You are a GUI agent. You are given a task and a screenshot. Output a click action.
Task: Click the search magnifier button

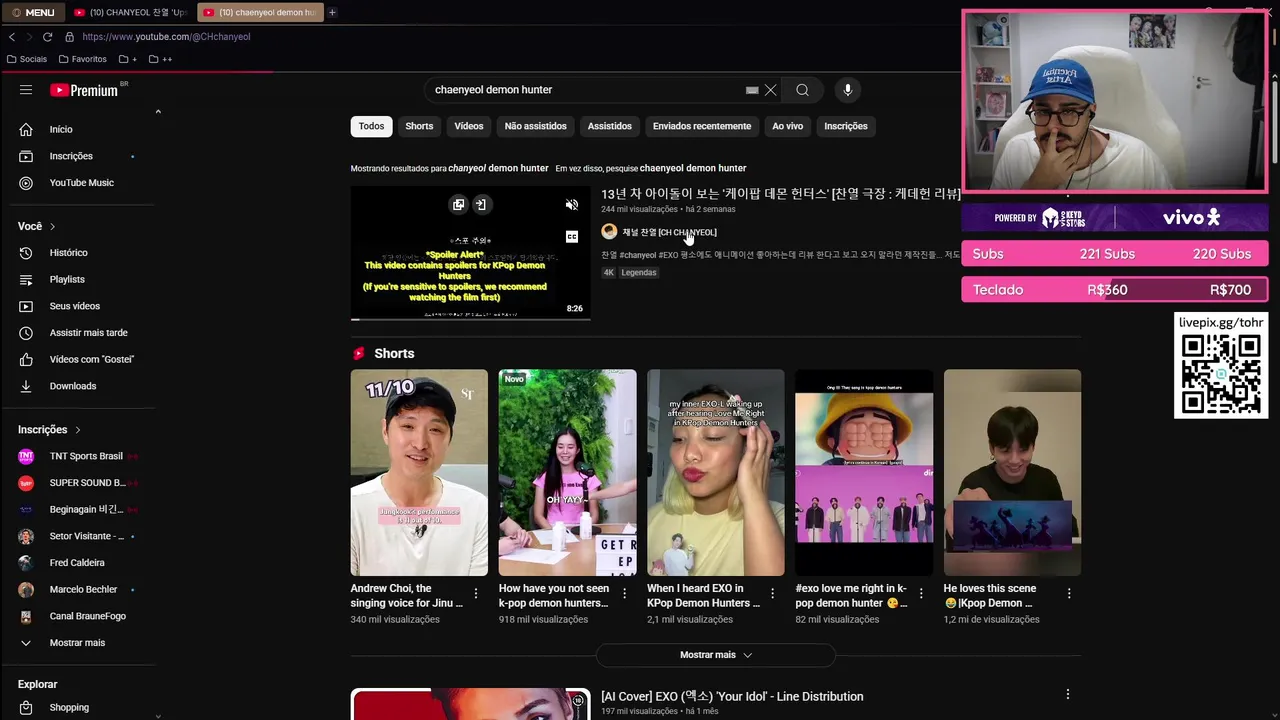pyautogui.click(x=802, y=90)
